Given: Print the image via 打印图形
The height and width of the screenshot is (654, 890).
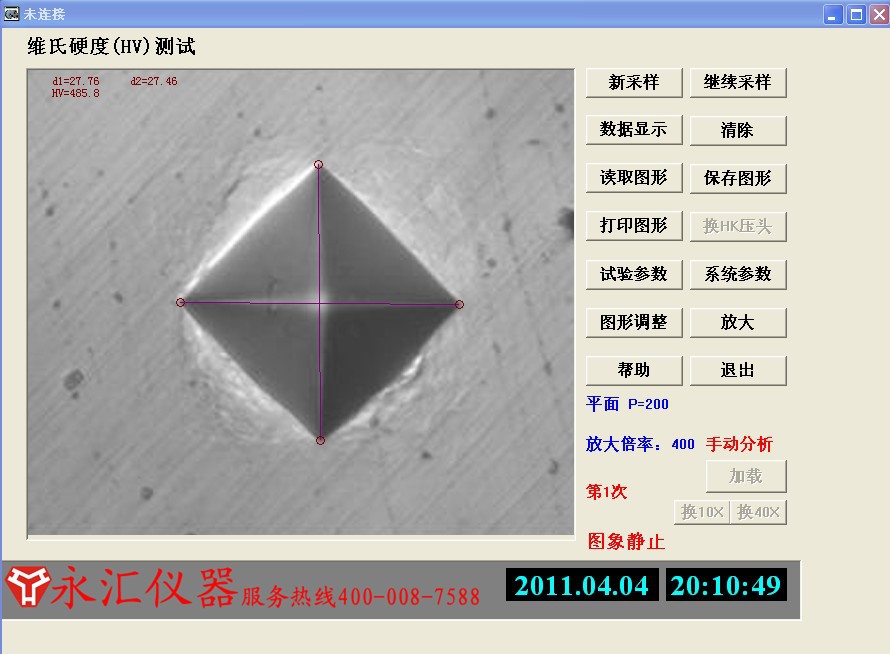Looking at the screenshot, I should click(x=634, y=226).
